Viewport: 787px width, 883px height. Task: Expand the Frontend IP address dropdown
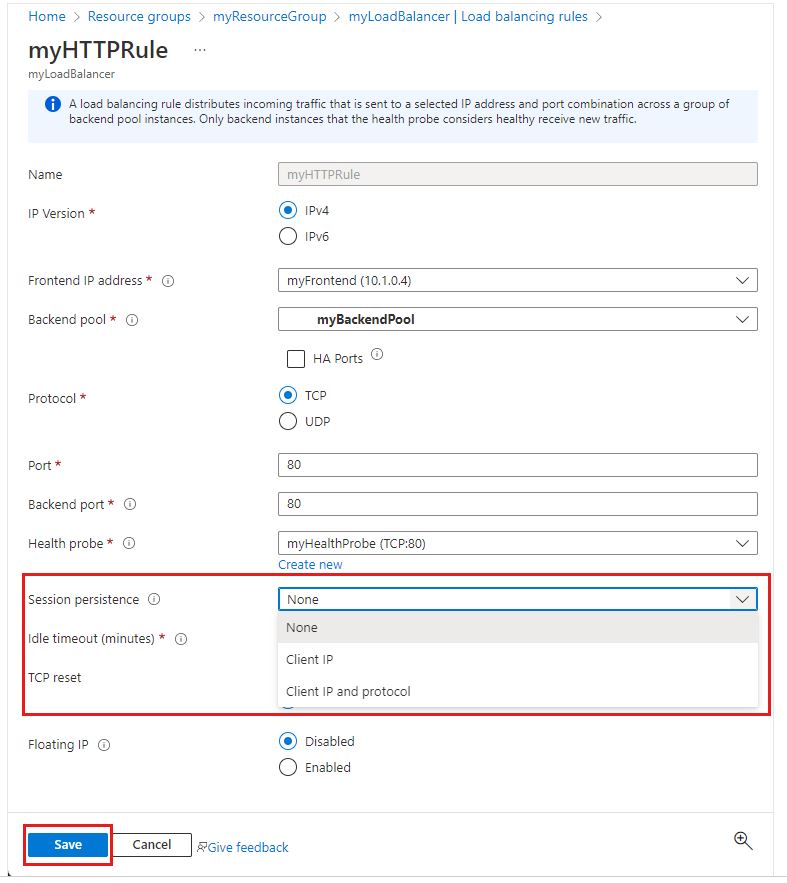click(x=517, y=281)
